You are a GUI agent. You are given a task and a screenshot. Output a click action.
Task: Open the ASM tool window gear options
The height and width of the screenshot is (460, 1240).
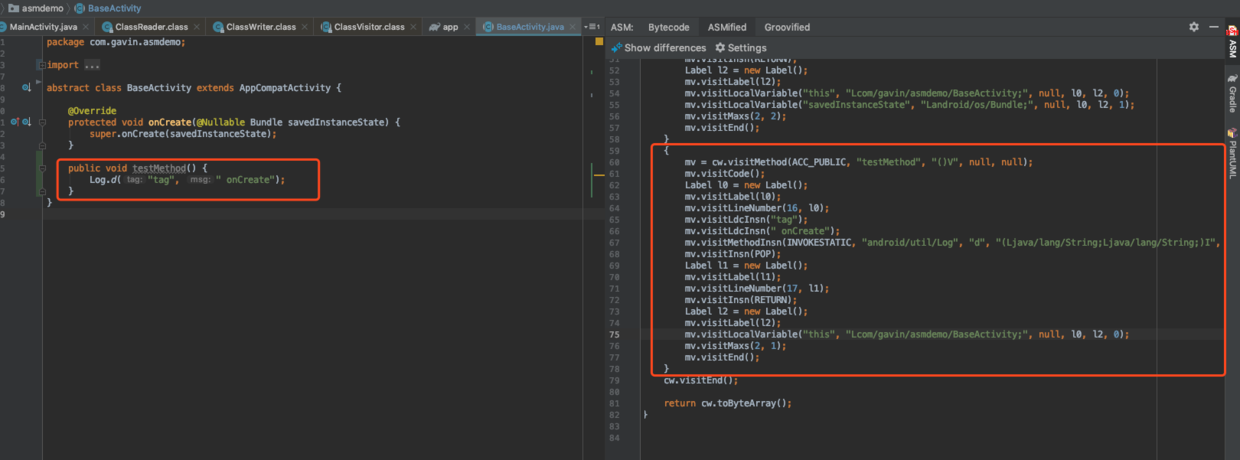tap(1194, 27)
